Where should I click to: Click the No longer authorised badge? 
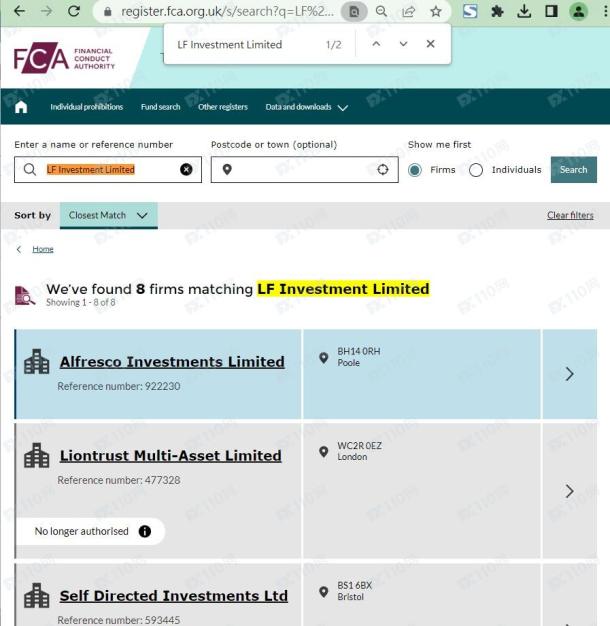click(91, 531)
